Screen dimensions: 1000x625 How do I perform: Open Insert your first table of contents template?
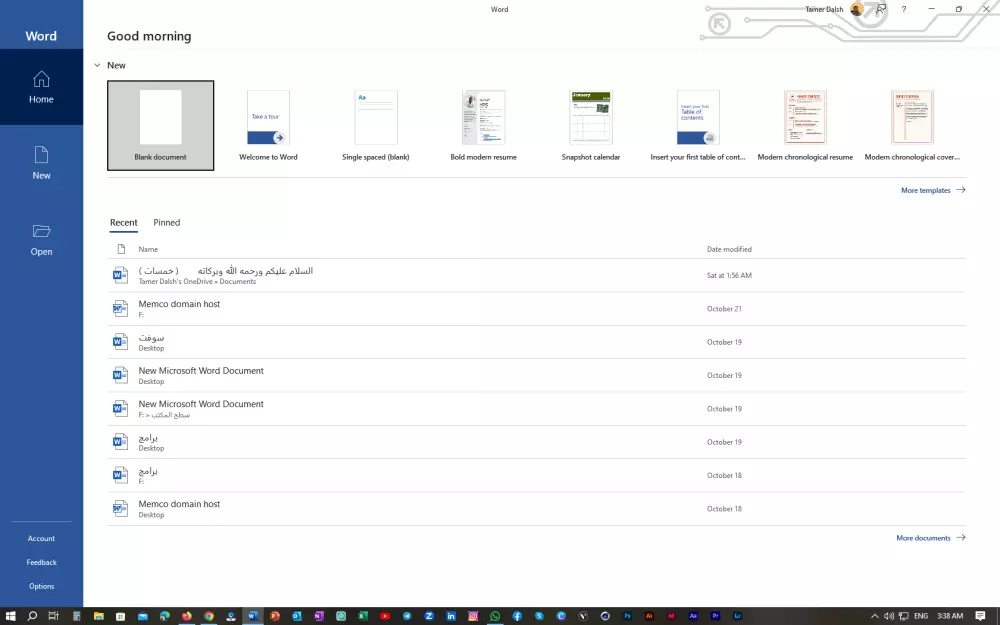tap(698, 125)
